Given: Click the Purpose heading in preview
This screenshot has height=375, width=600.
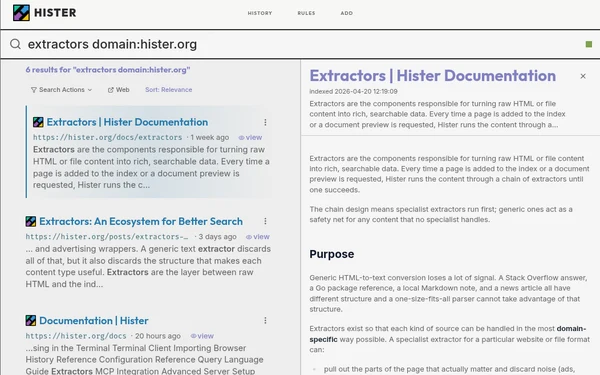Looking at the screenshot, I should tap(332, 254).
